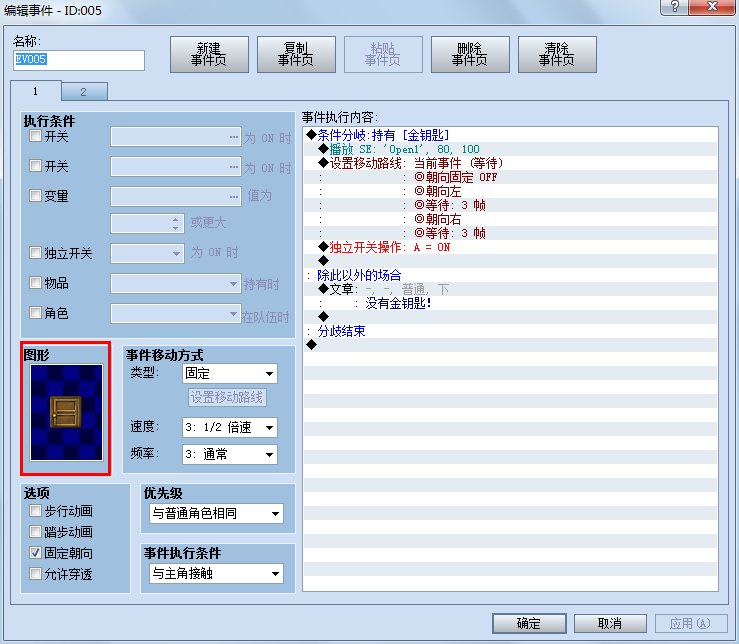Select the first 等待: 3 帧 line after 朝向左
This screenshot has height=644, width=739.
[510, 205]
